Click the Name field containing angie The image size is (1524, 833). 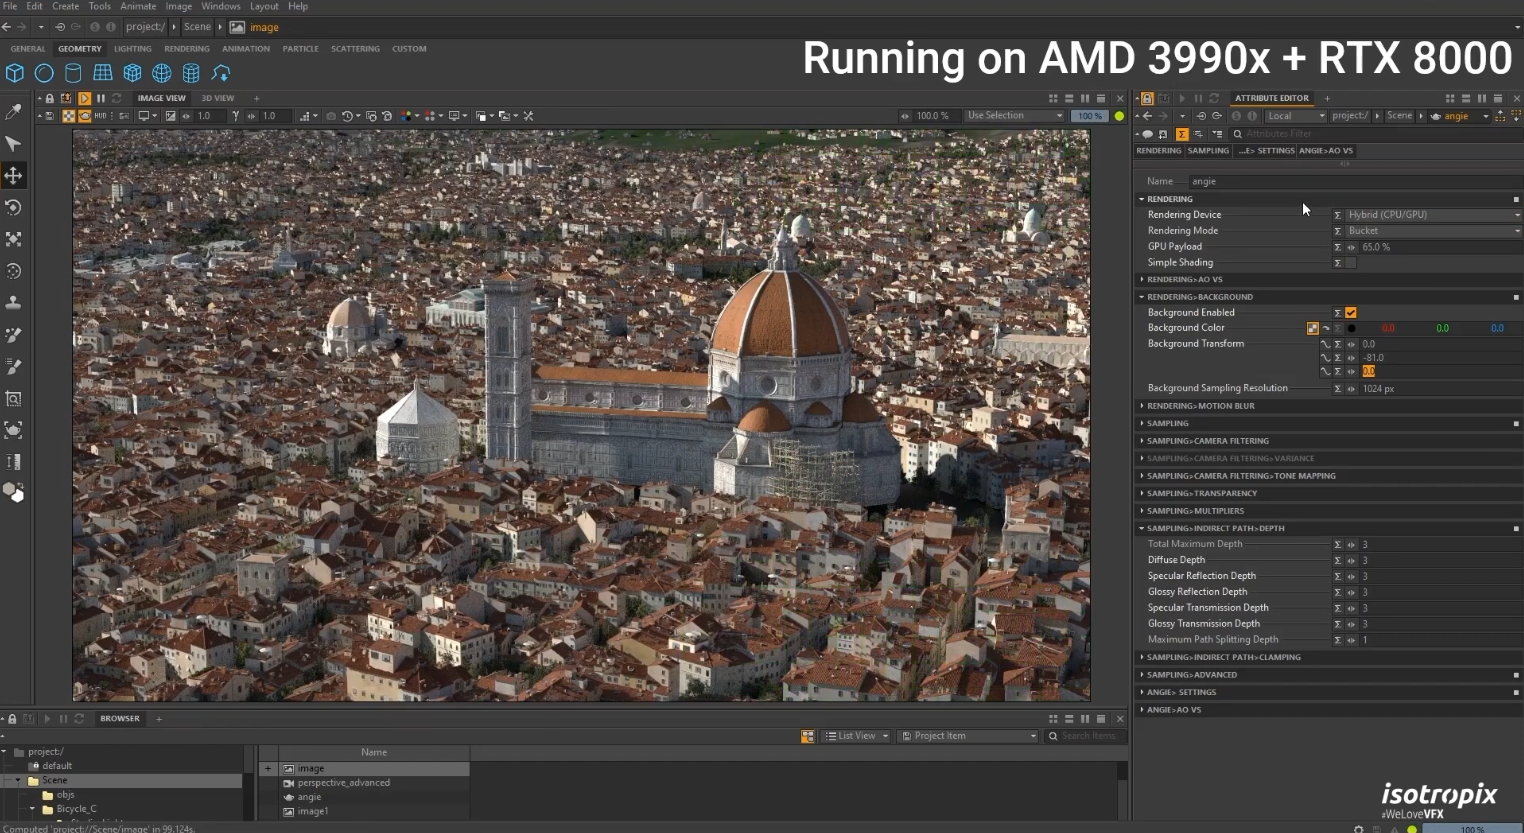(x=1355, y=181)
